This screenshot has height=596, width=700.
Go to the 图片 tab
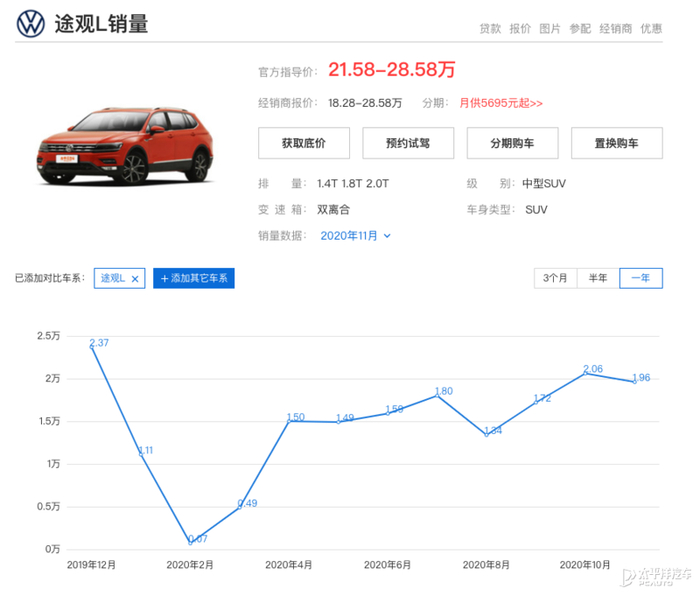[550, 29]
